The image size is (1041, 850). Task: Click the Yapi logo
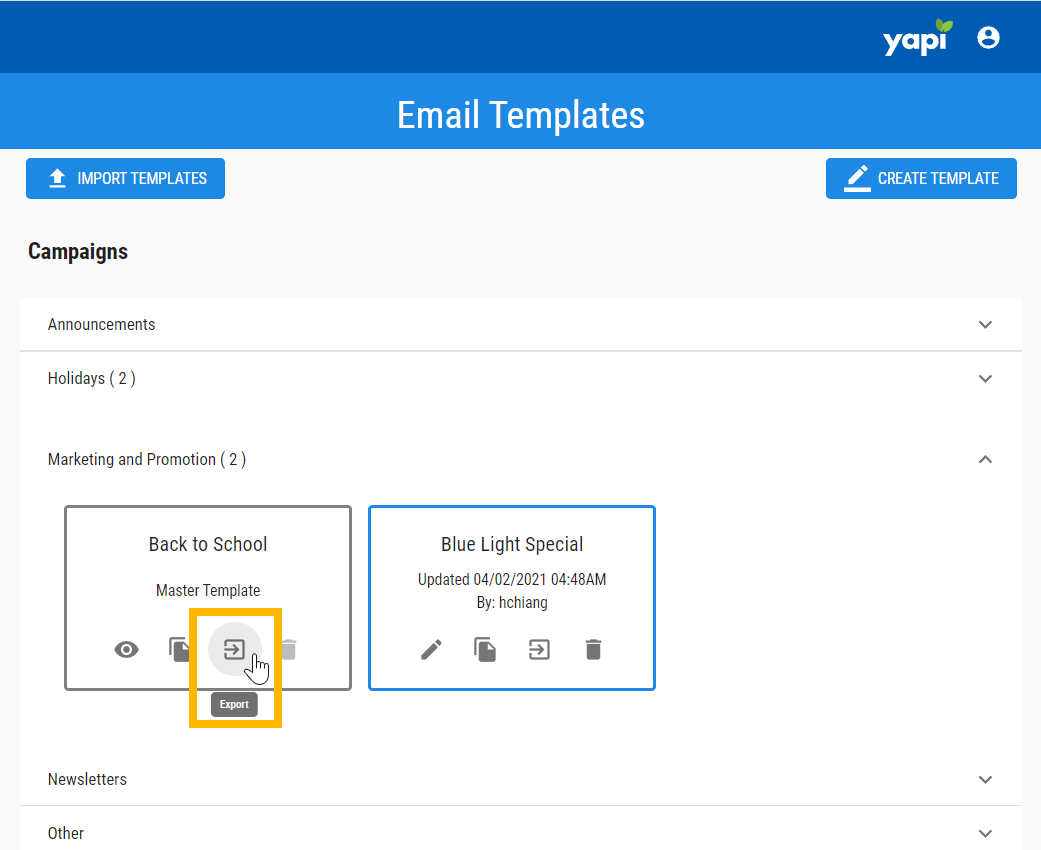tap(917, 38)
